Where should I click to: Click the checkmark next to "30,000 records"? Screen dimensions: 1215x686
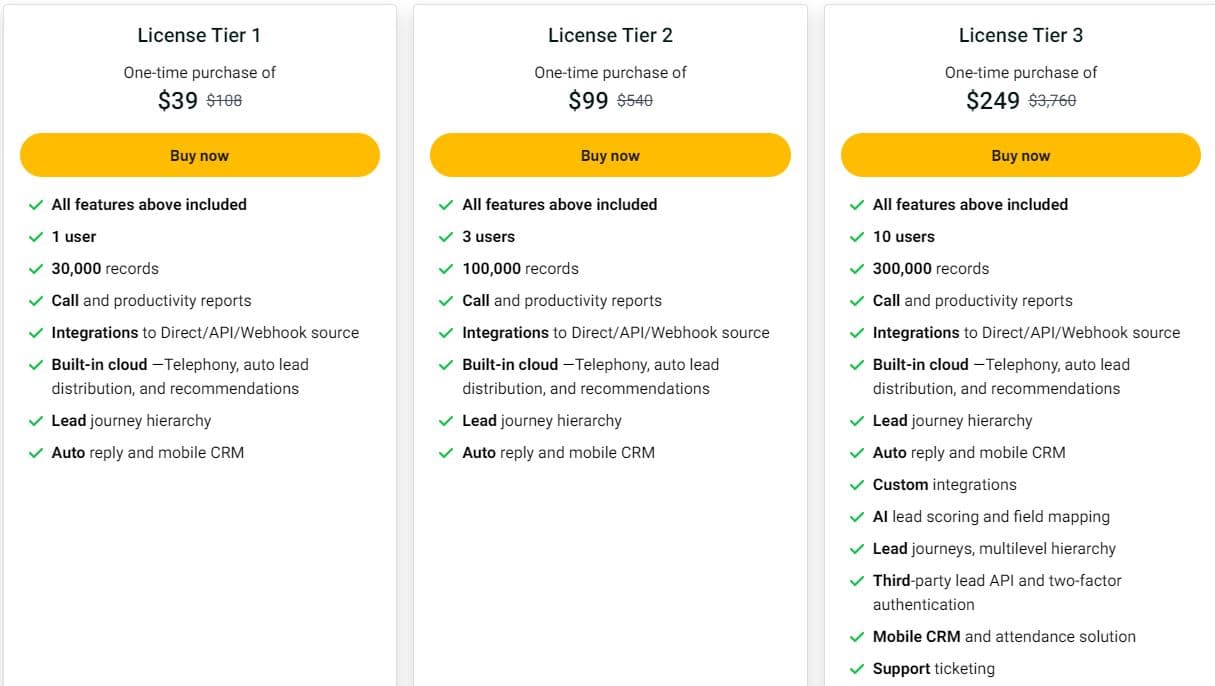click(35, 268)
